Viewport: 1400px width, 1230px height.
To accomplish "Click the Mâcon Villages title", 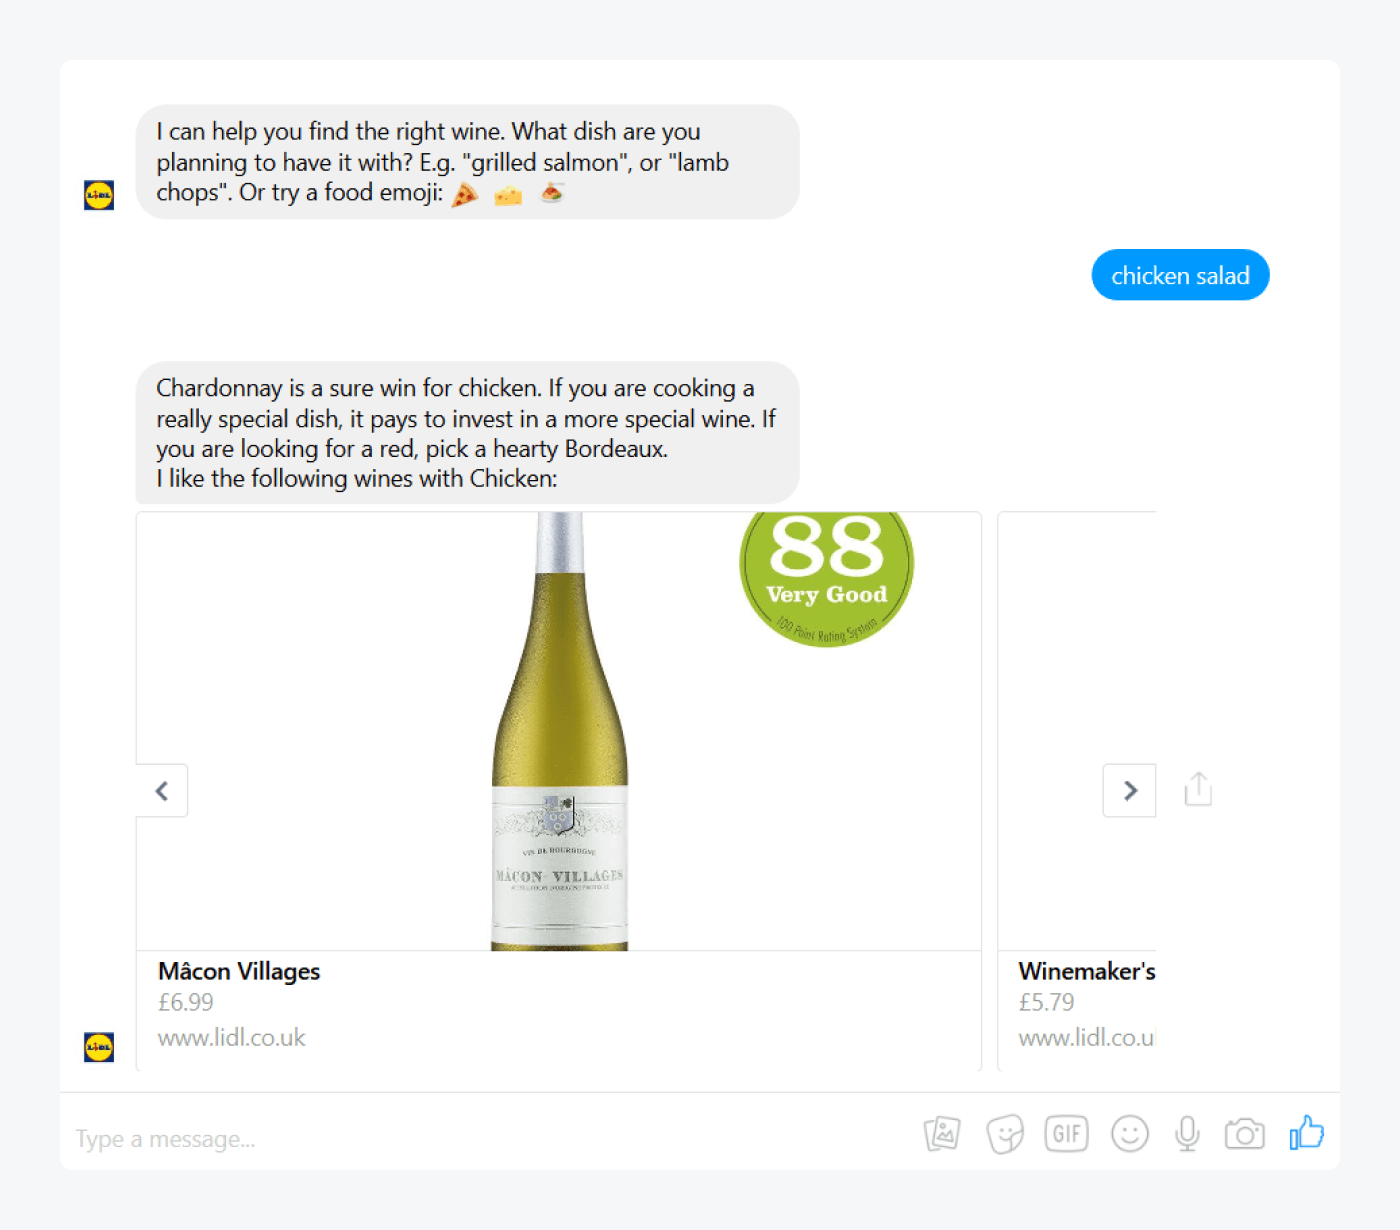I will tap(239, 971).
